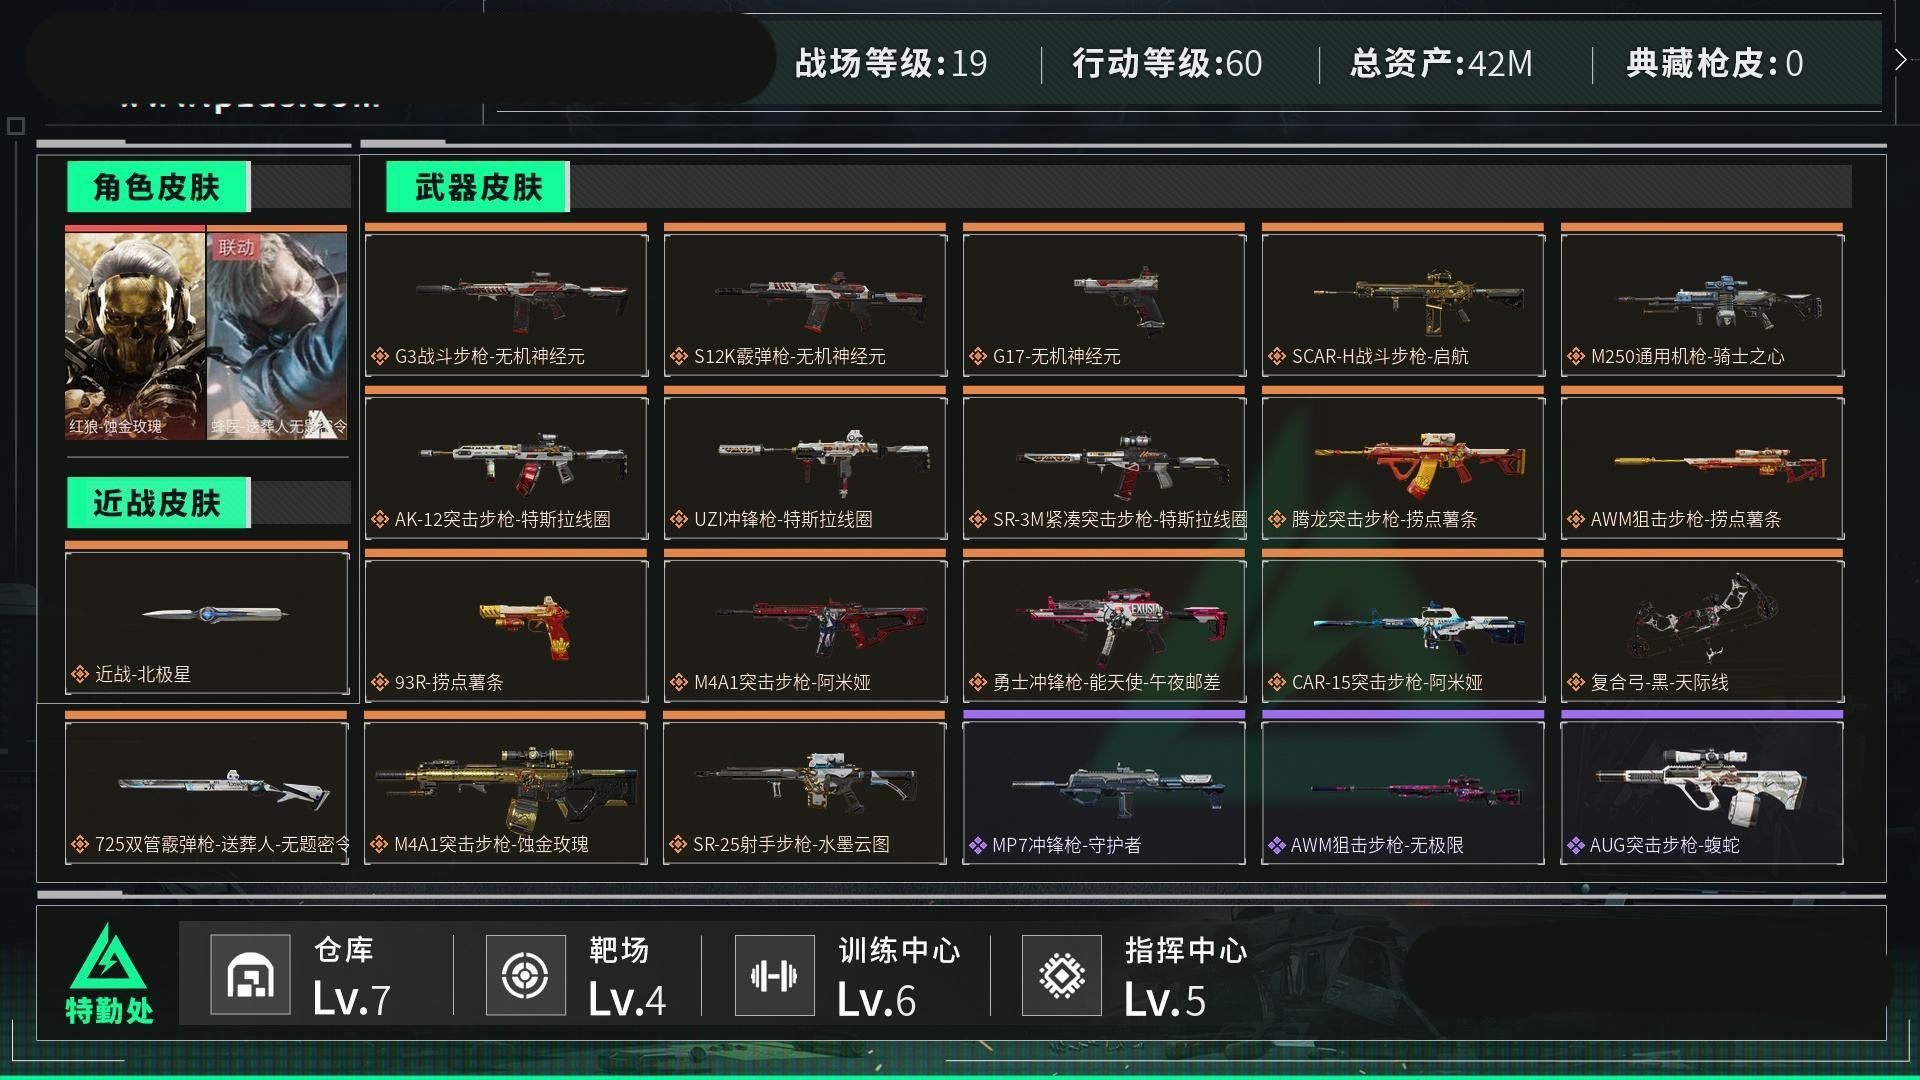Choose the AWM狙击步枪-无极限 purple skin
The height and width of the screenshot is (1080, 1920).
coord(1403,792)
